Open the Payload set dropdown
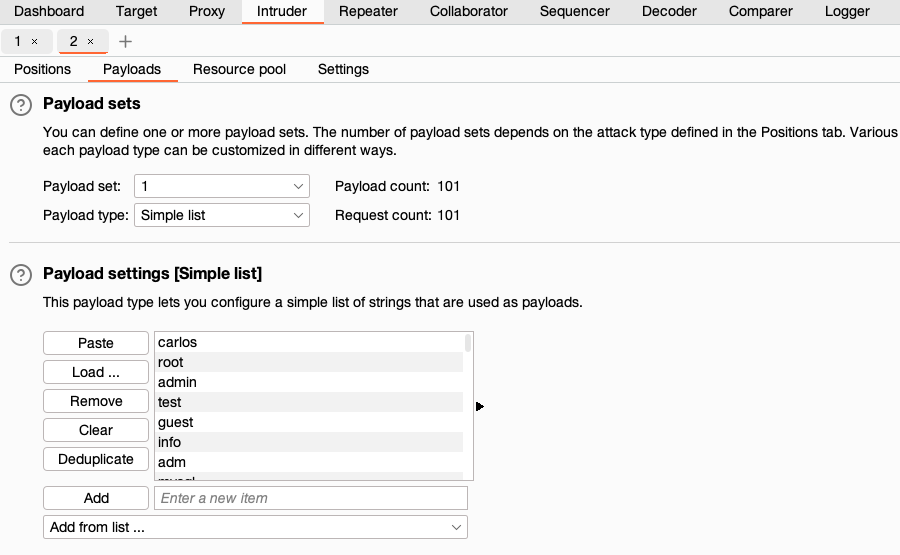Viewport: 900px width, 555px height. point(222,186)
